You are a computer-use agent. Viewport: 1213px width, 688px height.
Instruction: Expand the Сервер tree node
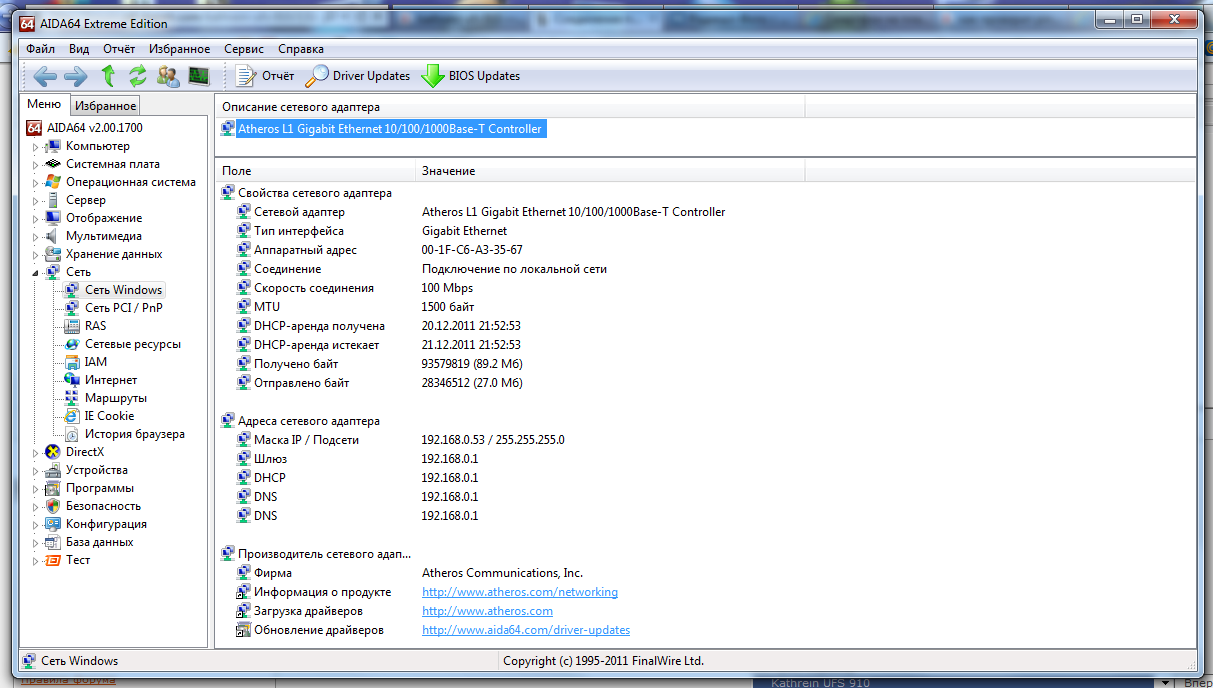click(x=35, y=201)
